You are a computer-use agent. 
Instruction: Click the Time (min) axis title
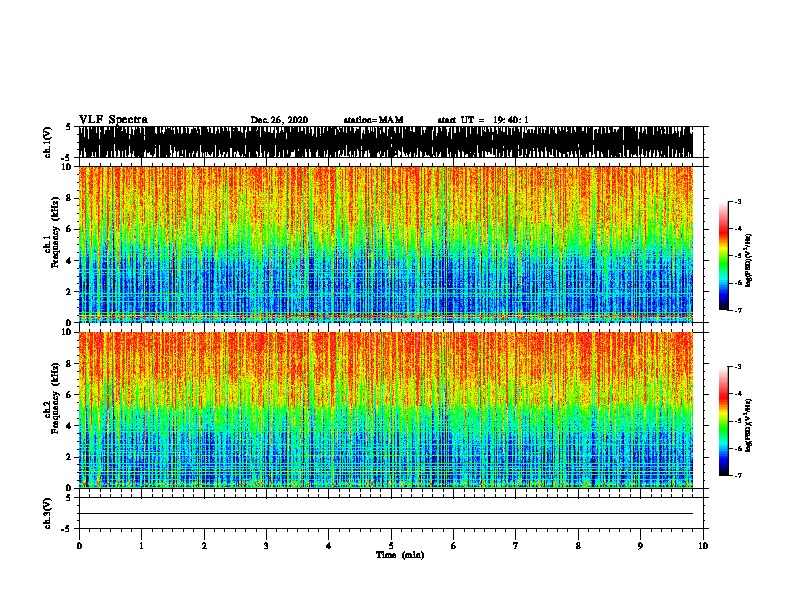[x=400, y=555]
